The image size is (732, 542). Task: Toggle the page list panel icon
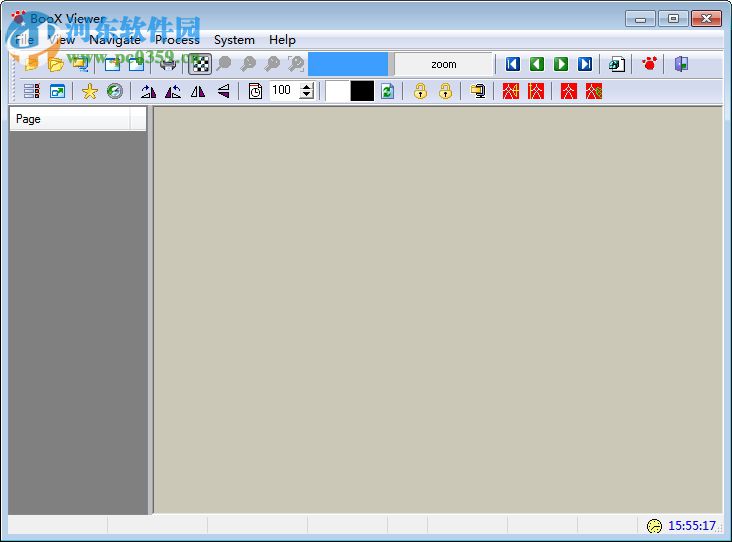tap(32, 91)
